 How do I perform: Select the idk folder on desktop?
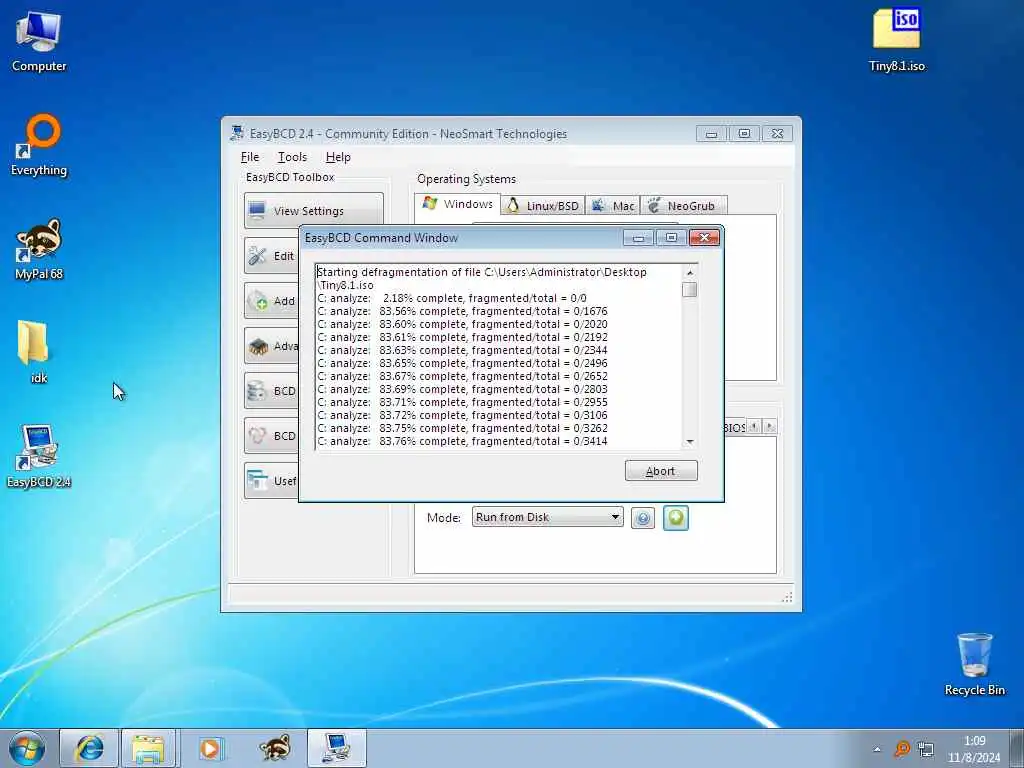click(x=34, y=351)
